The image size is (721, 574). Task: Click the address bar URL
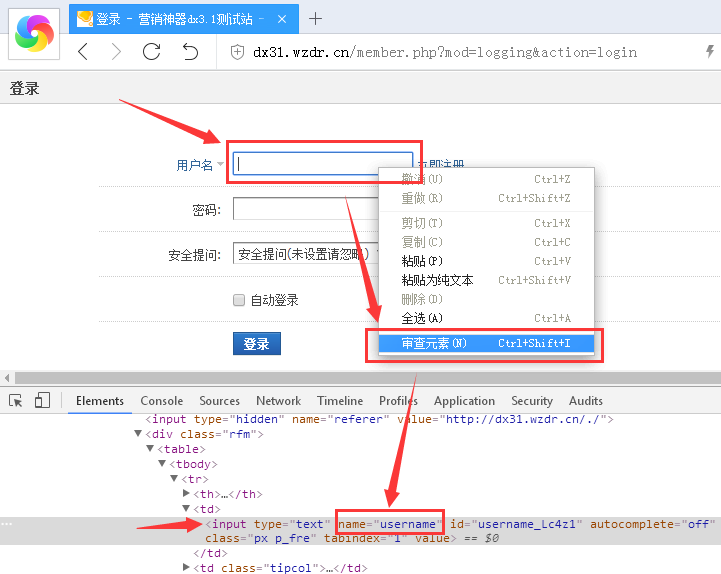(x=444, y=52)
